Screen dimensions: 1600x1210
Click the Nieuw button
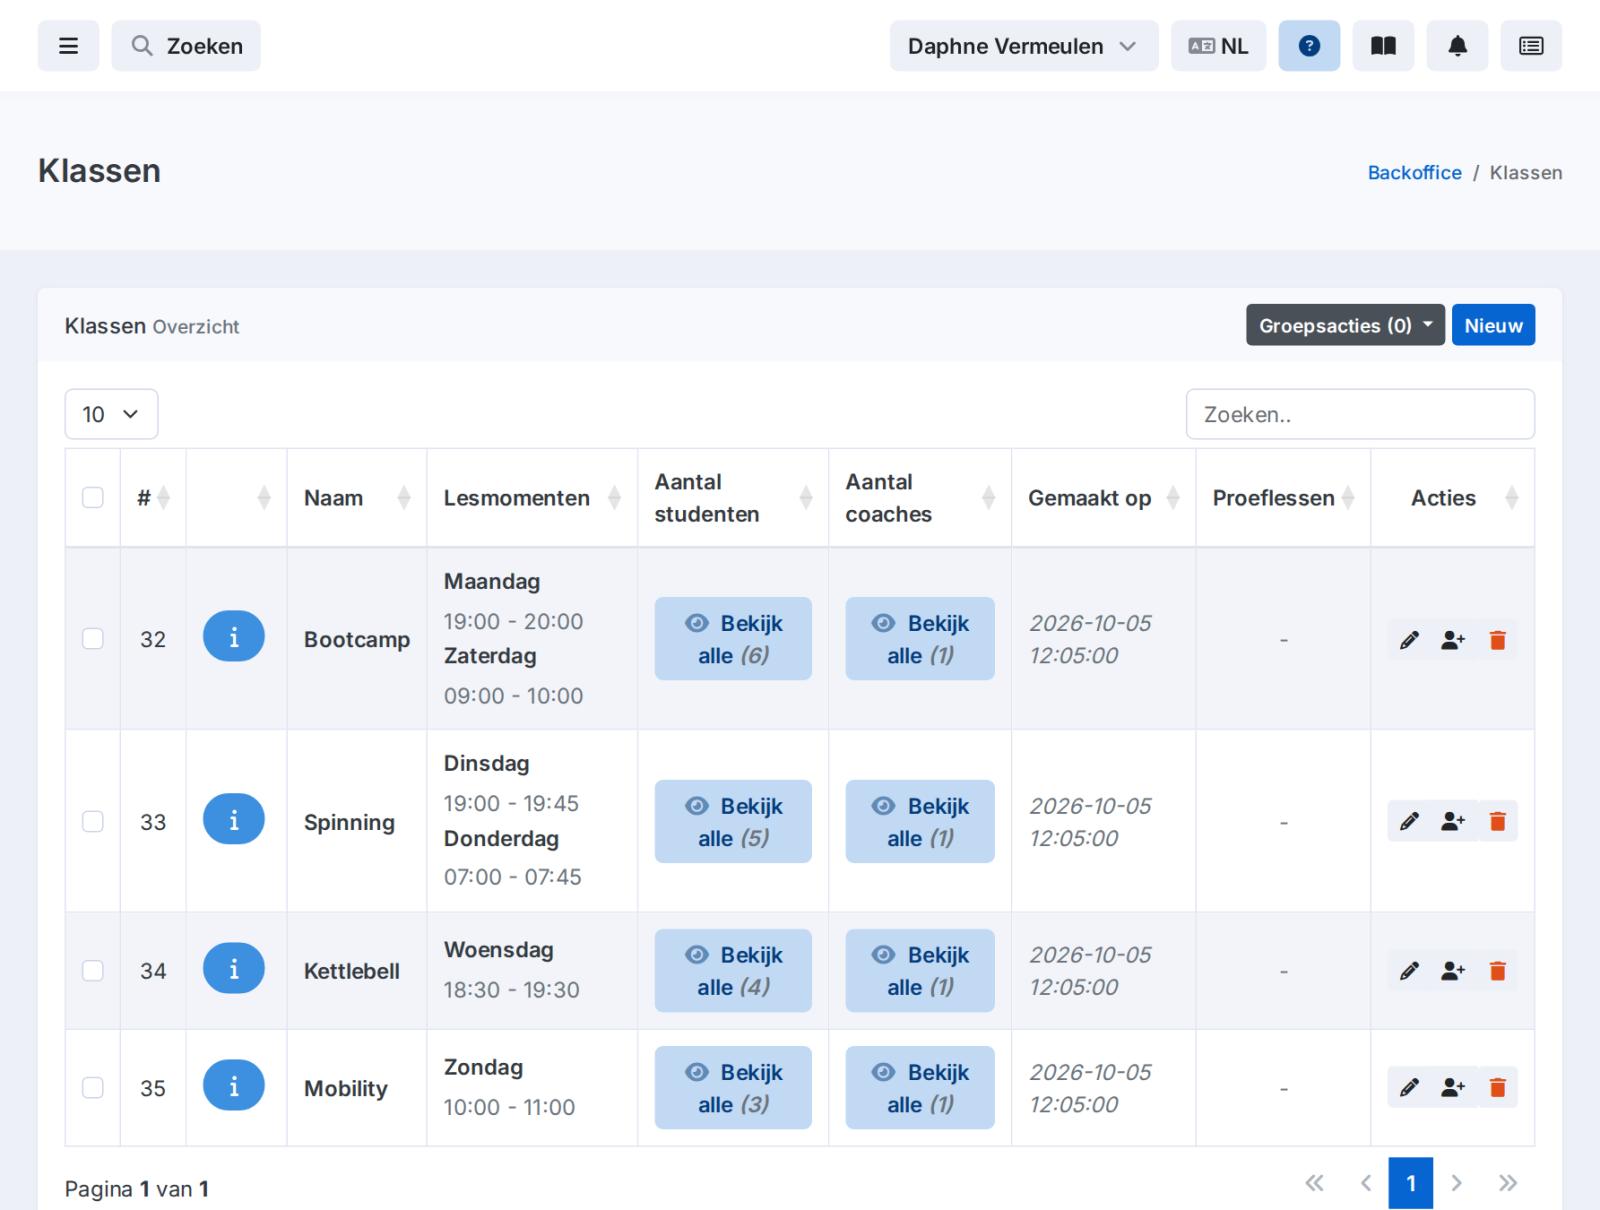coord(1493,325)
